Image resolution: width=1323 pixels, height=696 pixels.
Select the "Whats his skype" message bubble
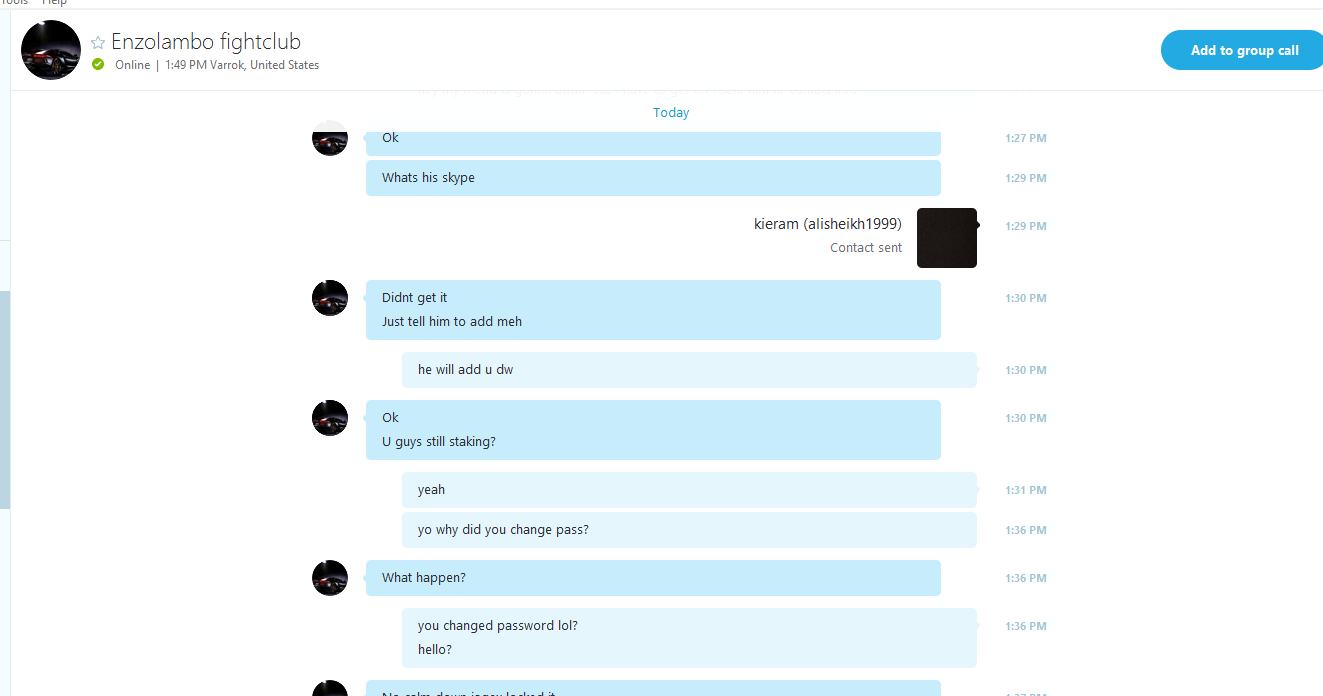[653, 178]
